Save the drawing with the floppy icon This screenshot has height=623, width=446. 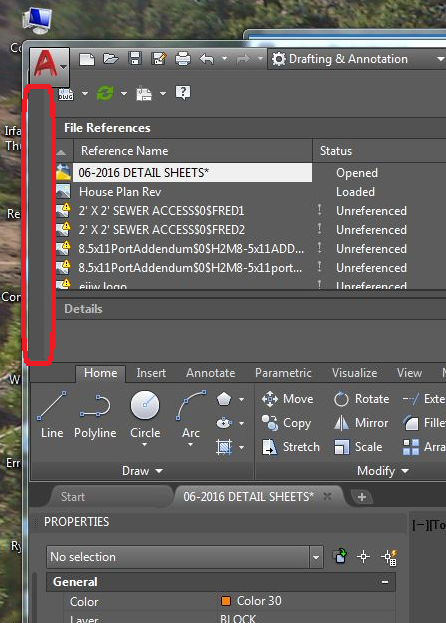click(x=135, y=59)
